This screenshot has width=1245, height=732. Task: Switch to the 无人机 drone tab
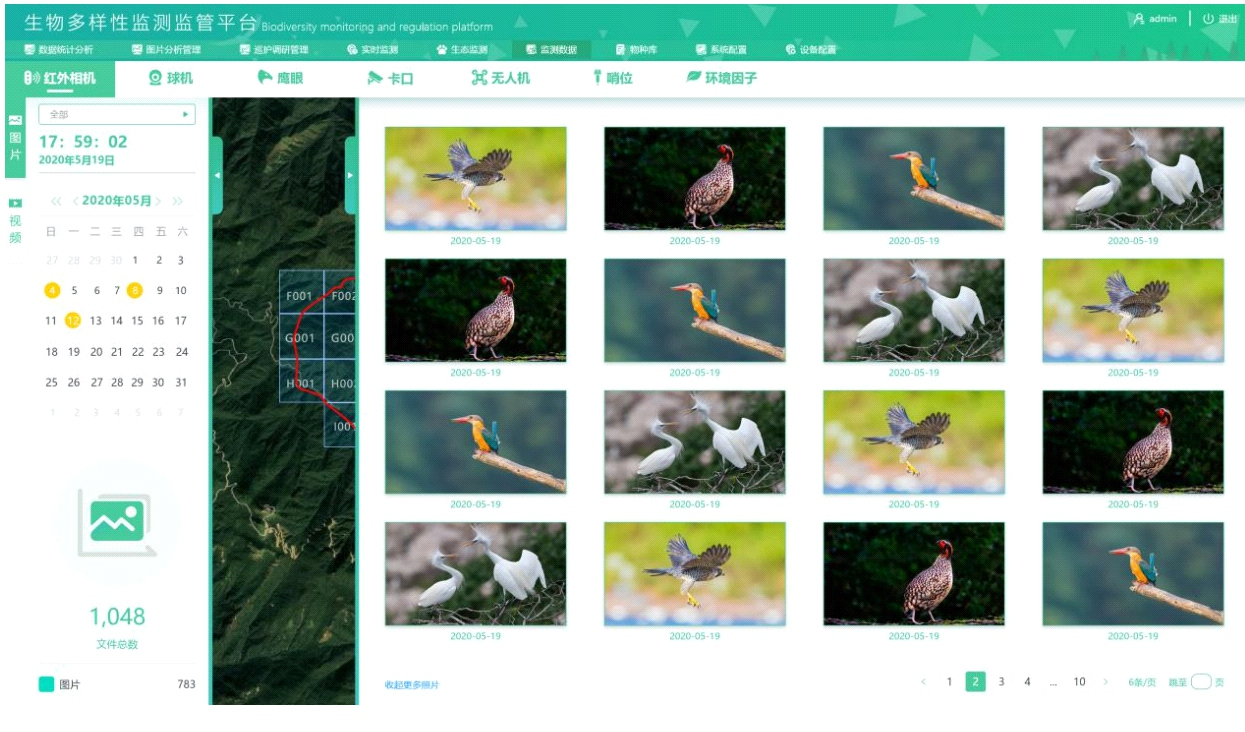pos(500,78)
